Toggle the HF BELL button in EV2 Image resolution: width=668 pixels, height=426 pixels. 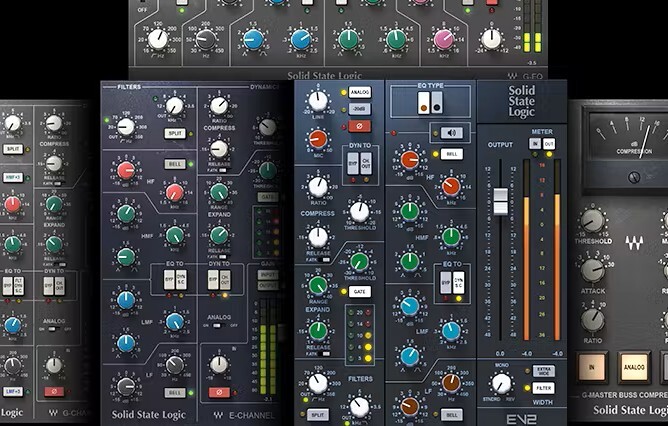point(452,154)
